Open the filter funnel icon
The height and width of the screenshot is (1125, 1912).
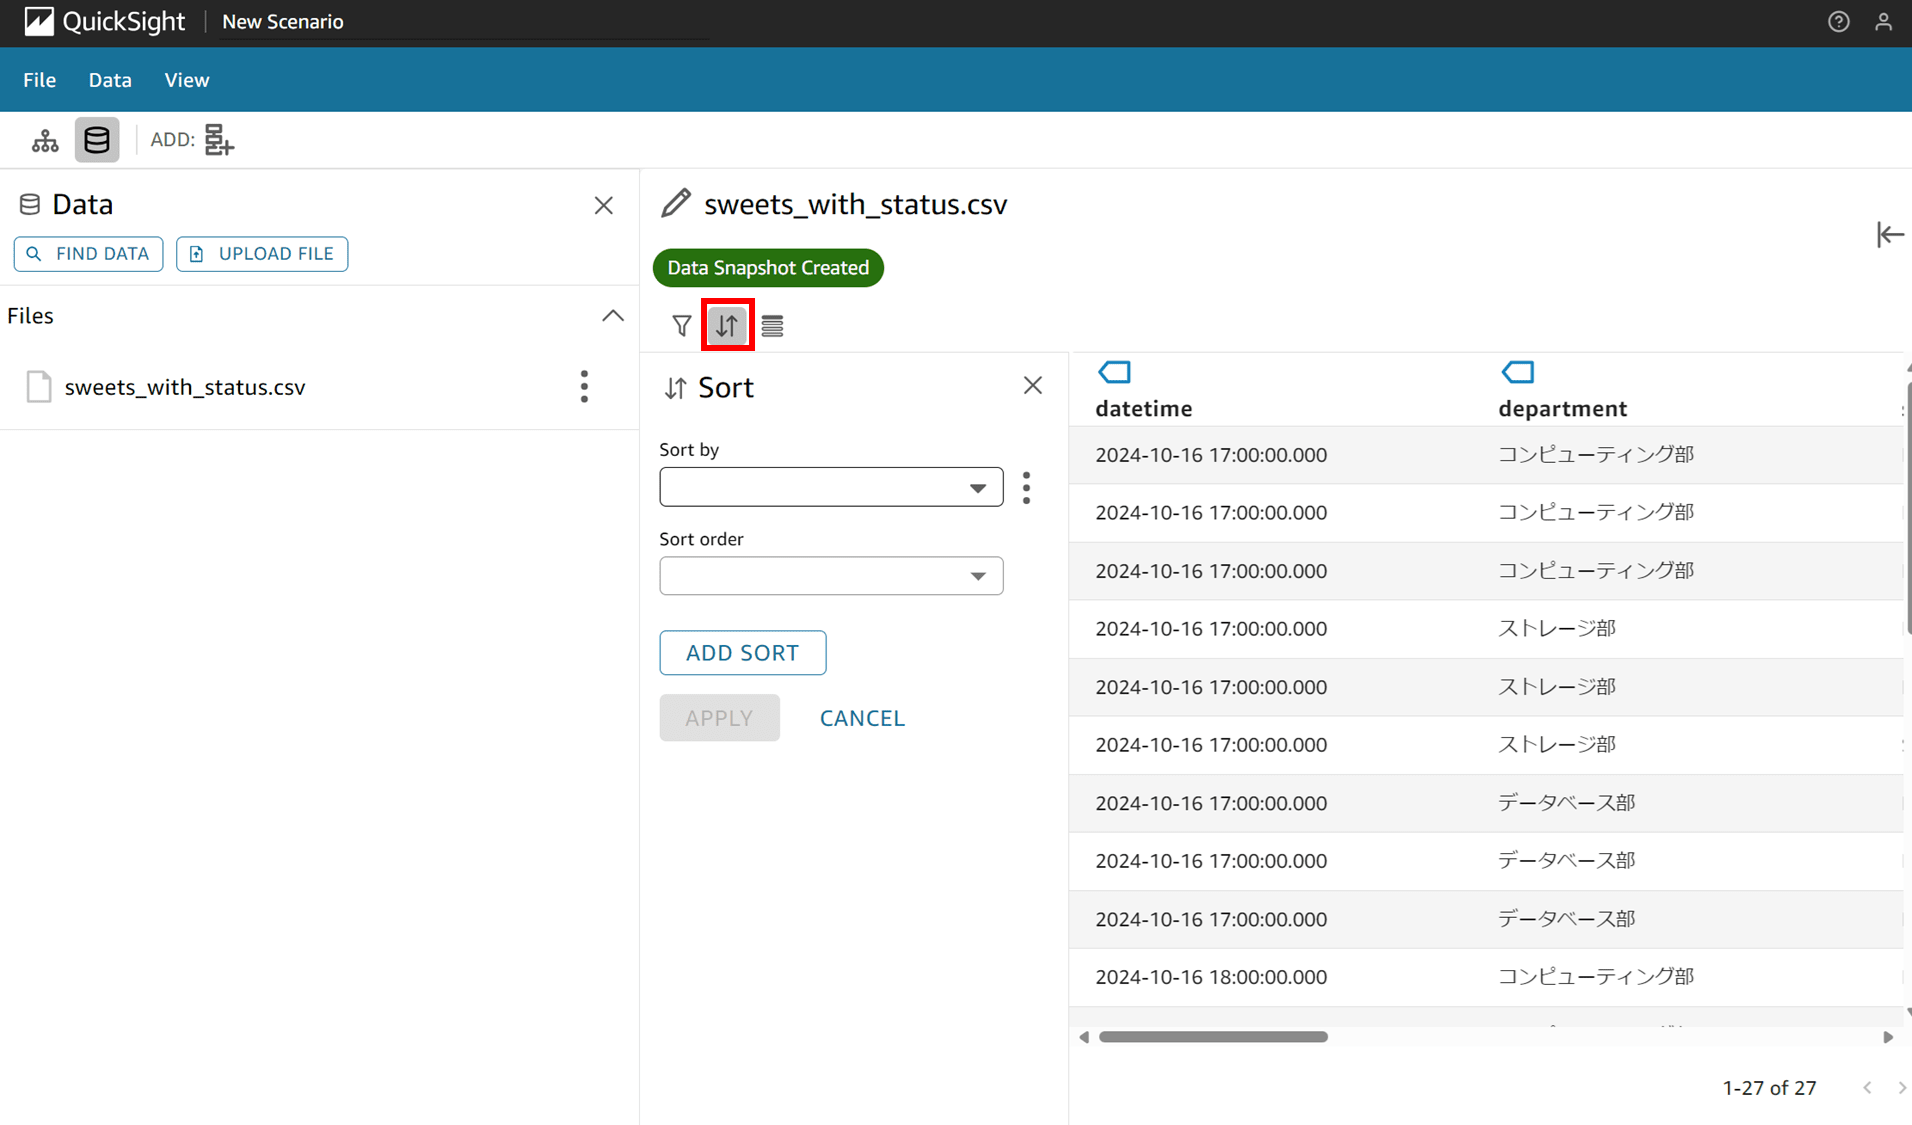682,325
